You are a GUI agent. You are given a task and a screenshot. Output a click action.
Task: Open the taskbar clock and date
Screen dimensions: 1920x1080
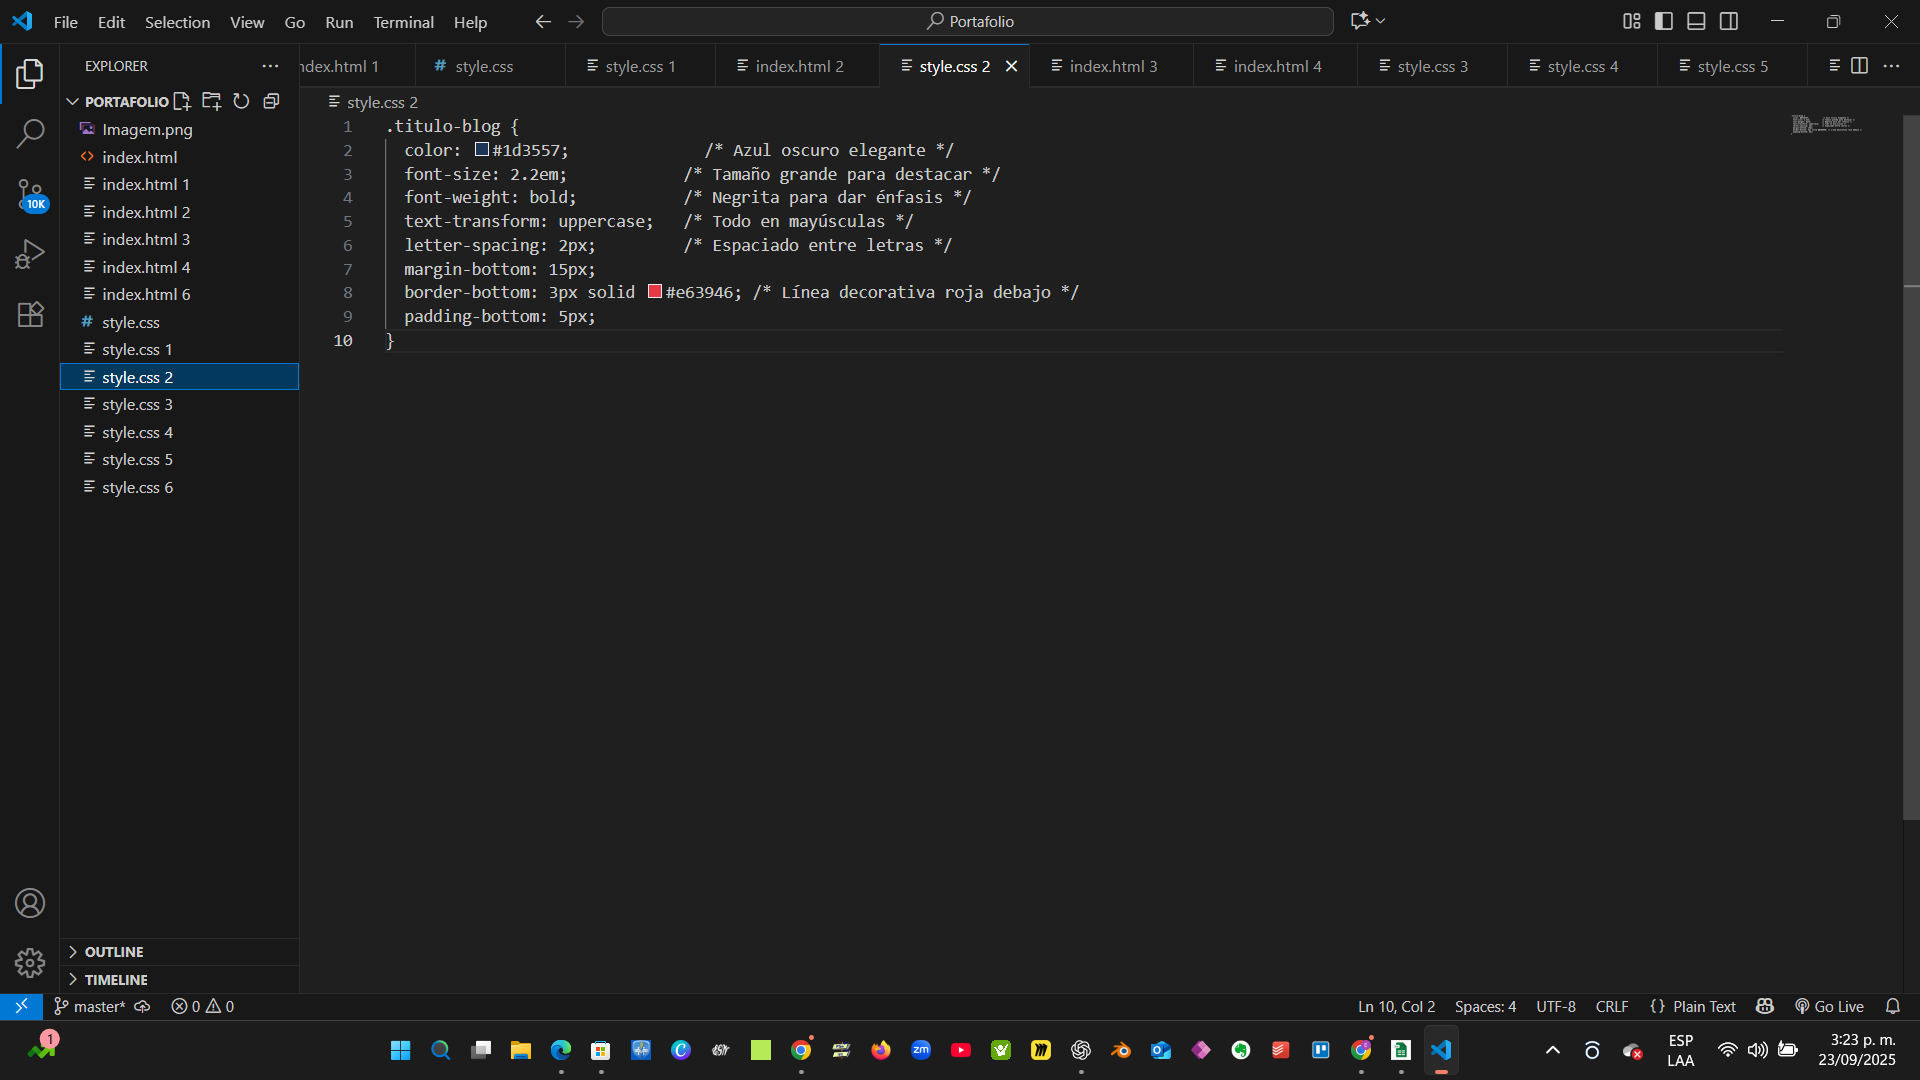coord(1856,1050)
